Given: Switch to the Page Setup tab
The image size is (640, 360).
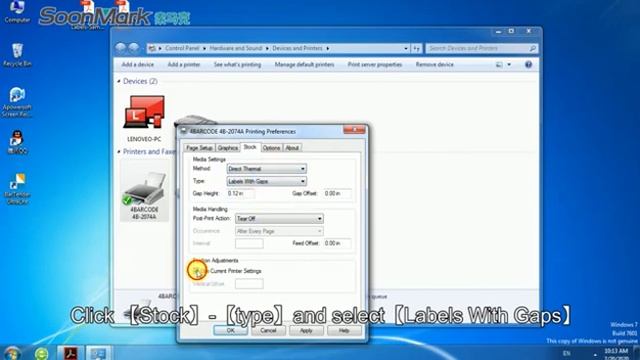Looking at the screenshot, I should click(199, 148).
